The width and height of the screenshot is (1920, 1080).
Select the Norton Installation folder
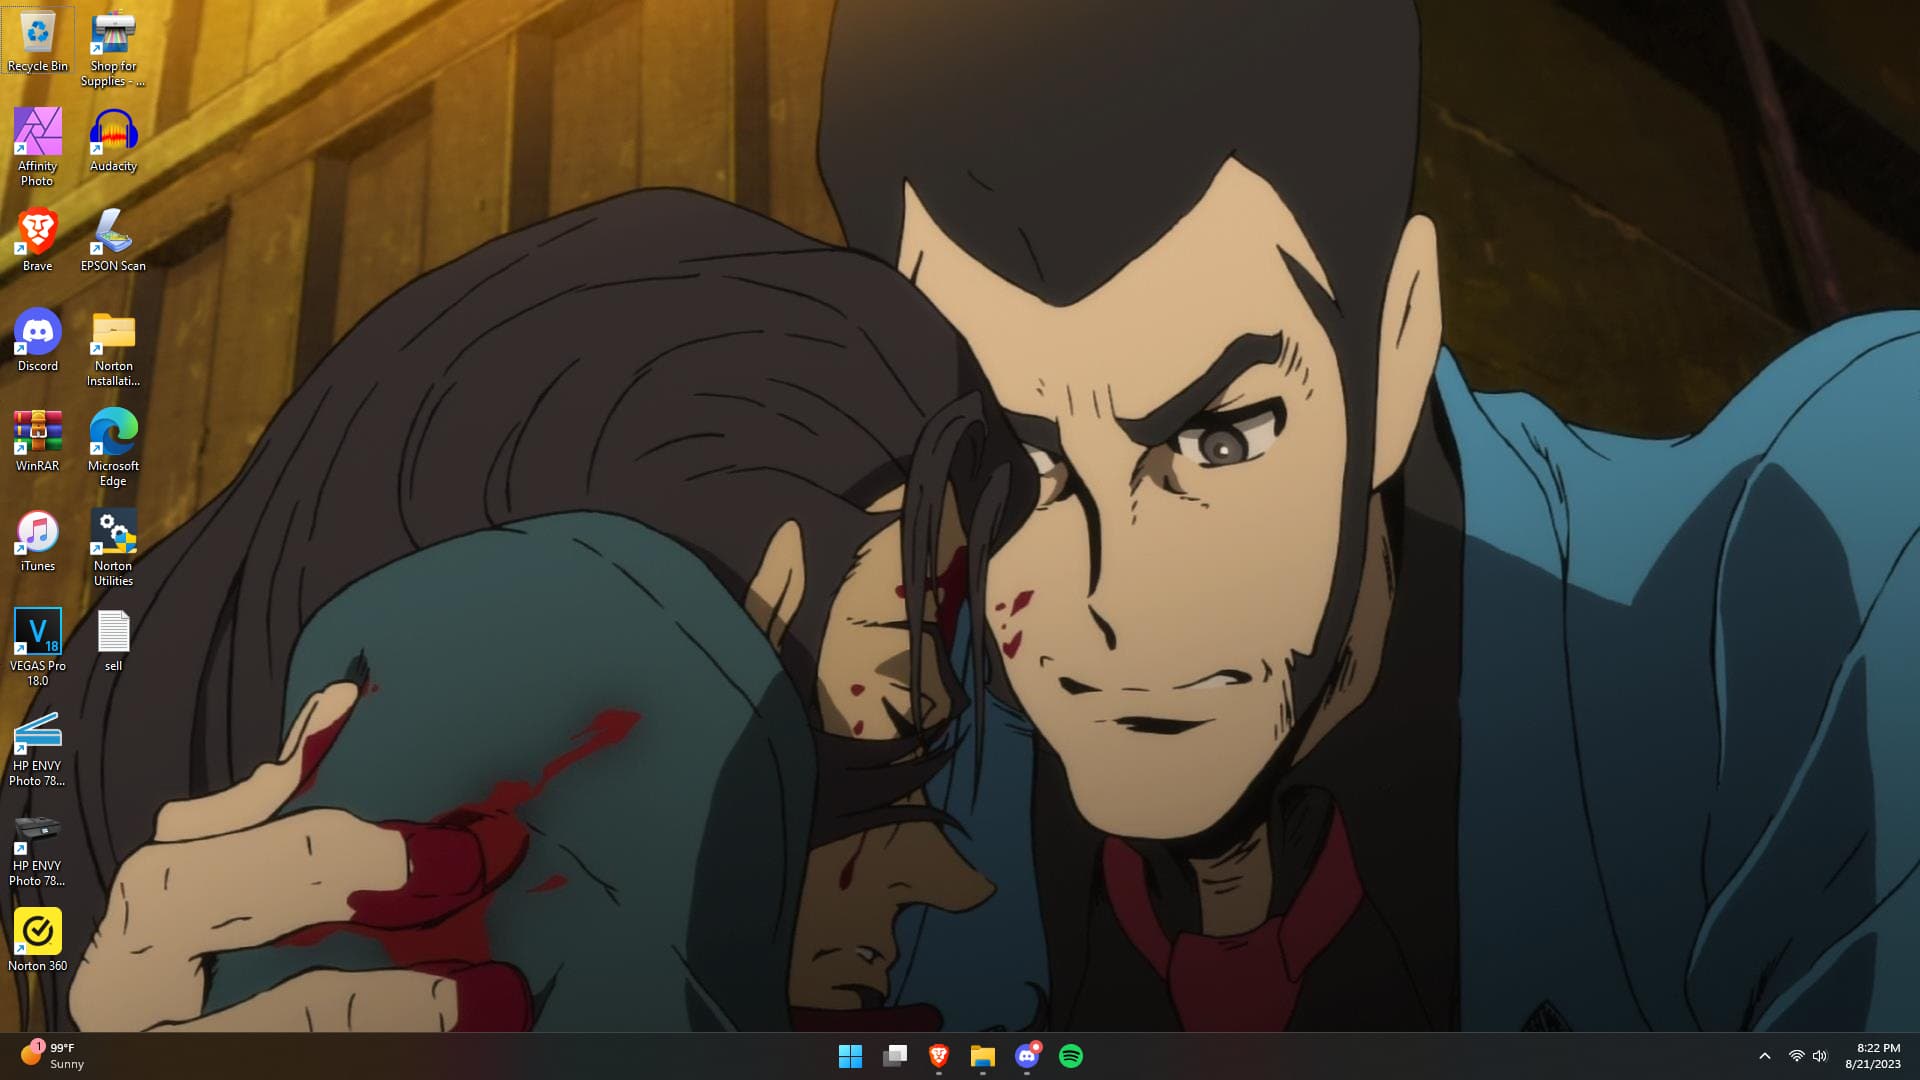(x=113, y=348)
